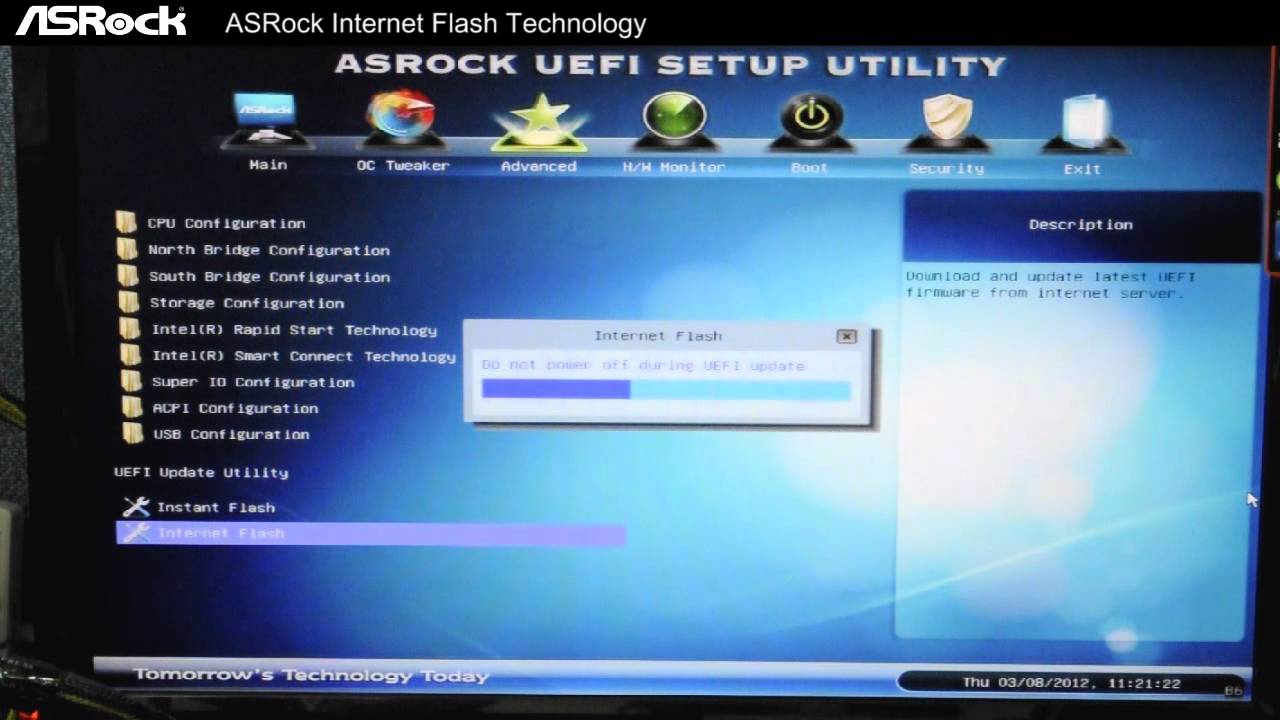
Task: Click 'Tomorrow's Technology Today' slogan
Action: point(311,675)
